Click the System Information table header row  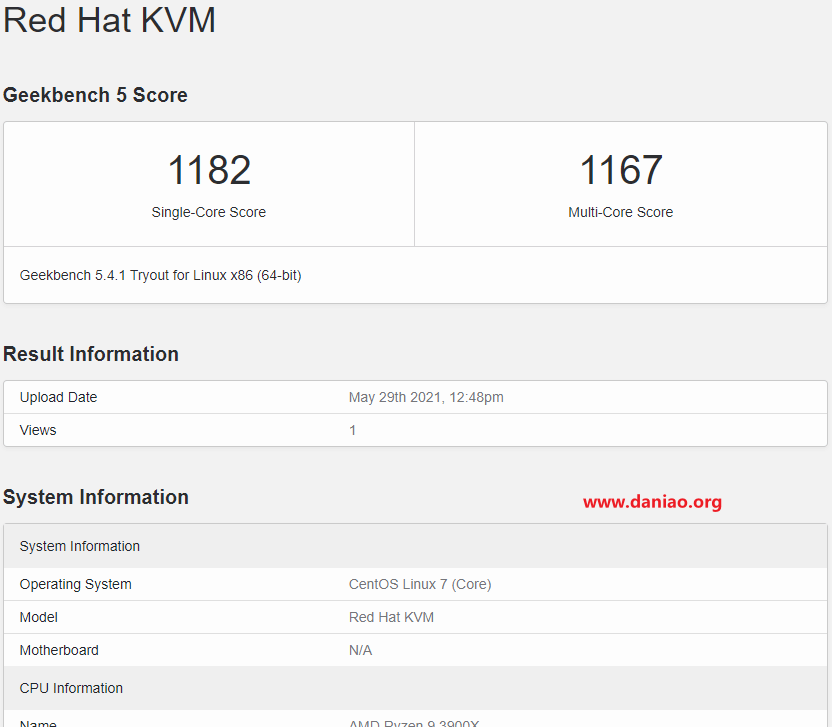point(415,546)
